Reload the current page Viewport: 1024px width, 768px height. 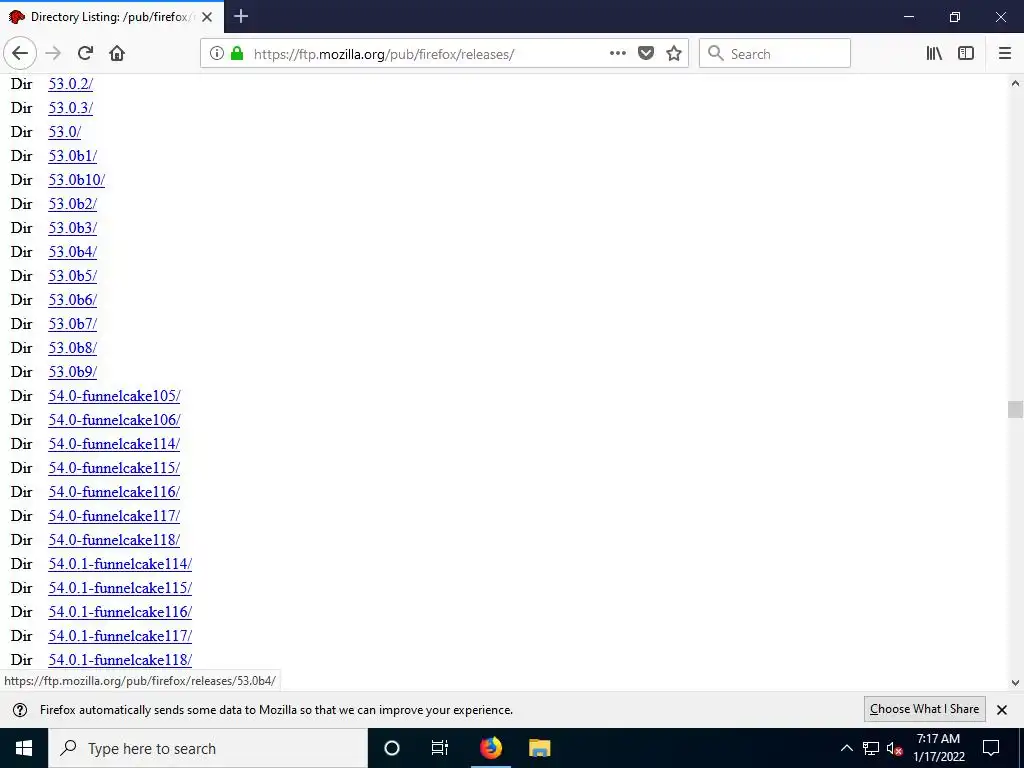(85, 54)
